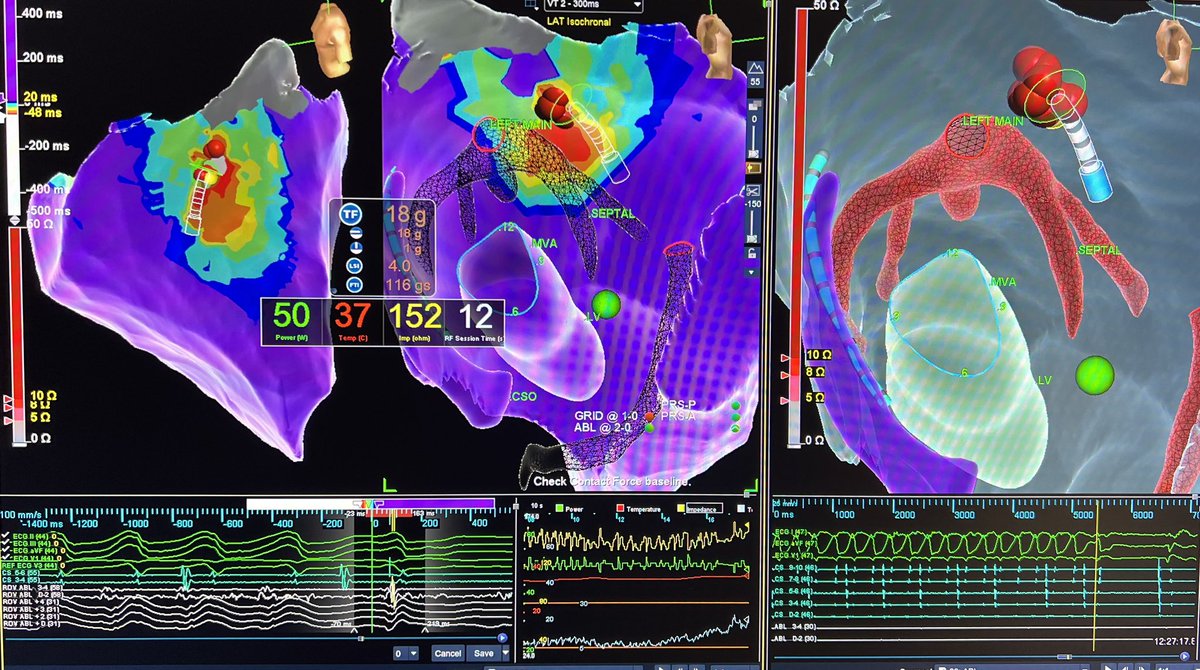
Task: Click the Save button
Action: (x=483, y=653)
